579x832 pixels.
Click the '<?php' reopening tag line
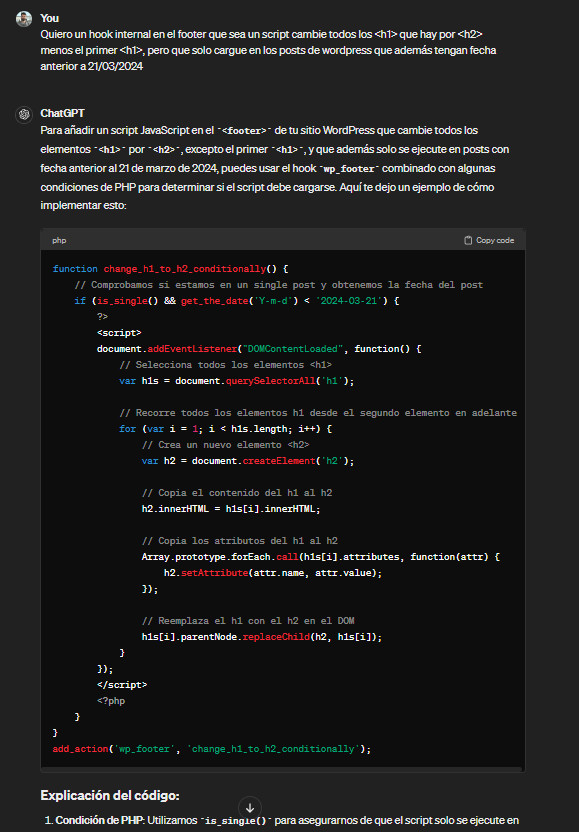click(111, 700)
